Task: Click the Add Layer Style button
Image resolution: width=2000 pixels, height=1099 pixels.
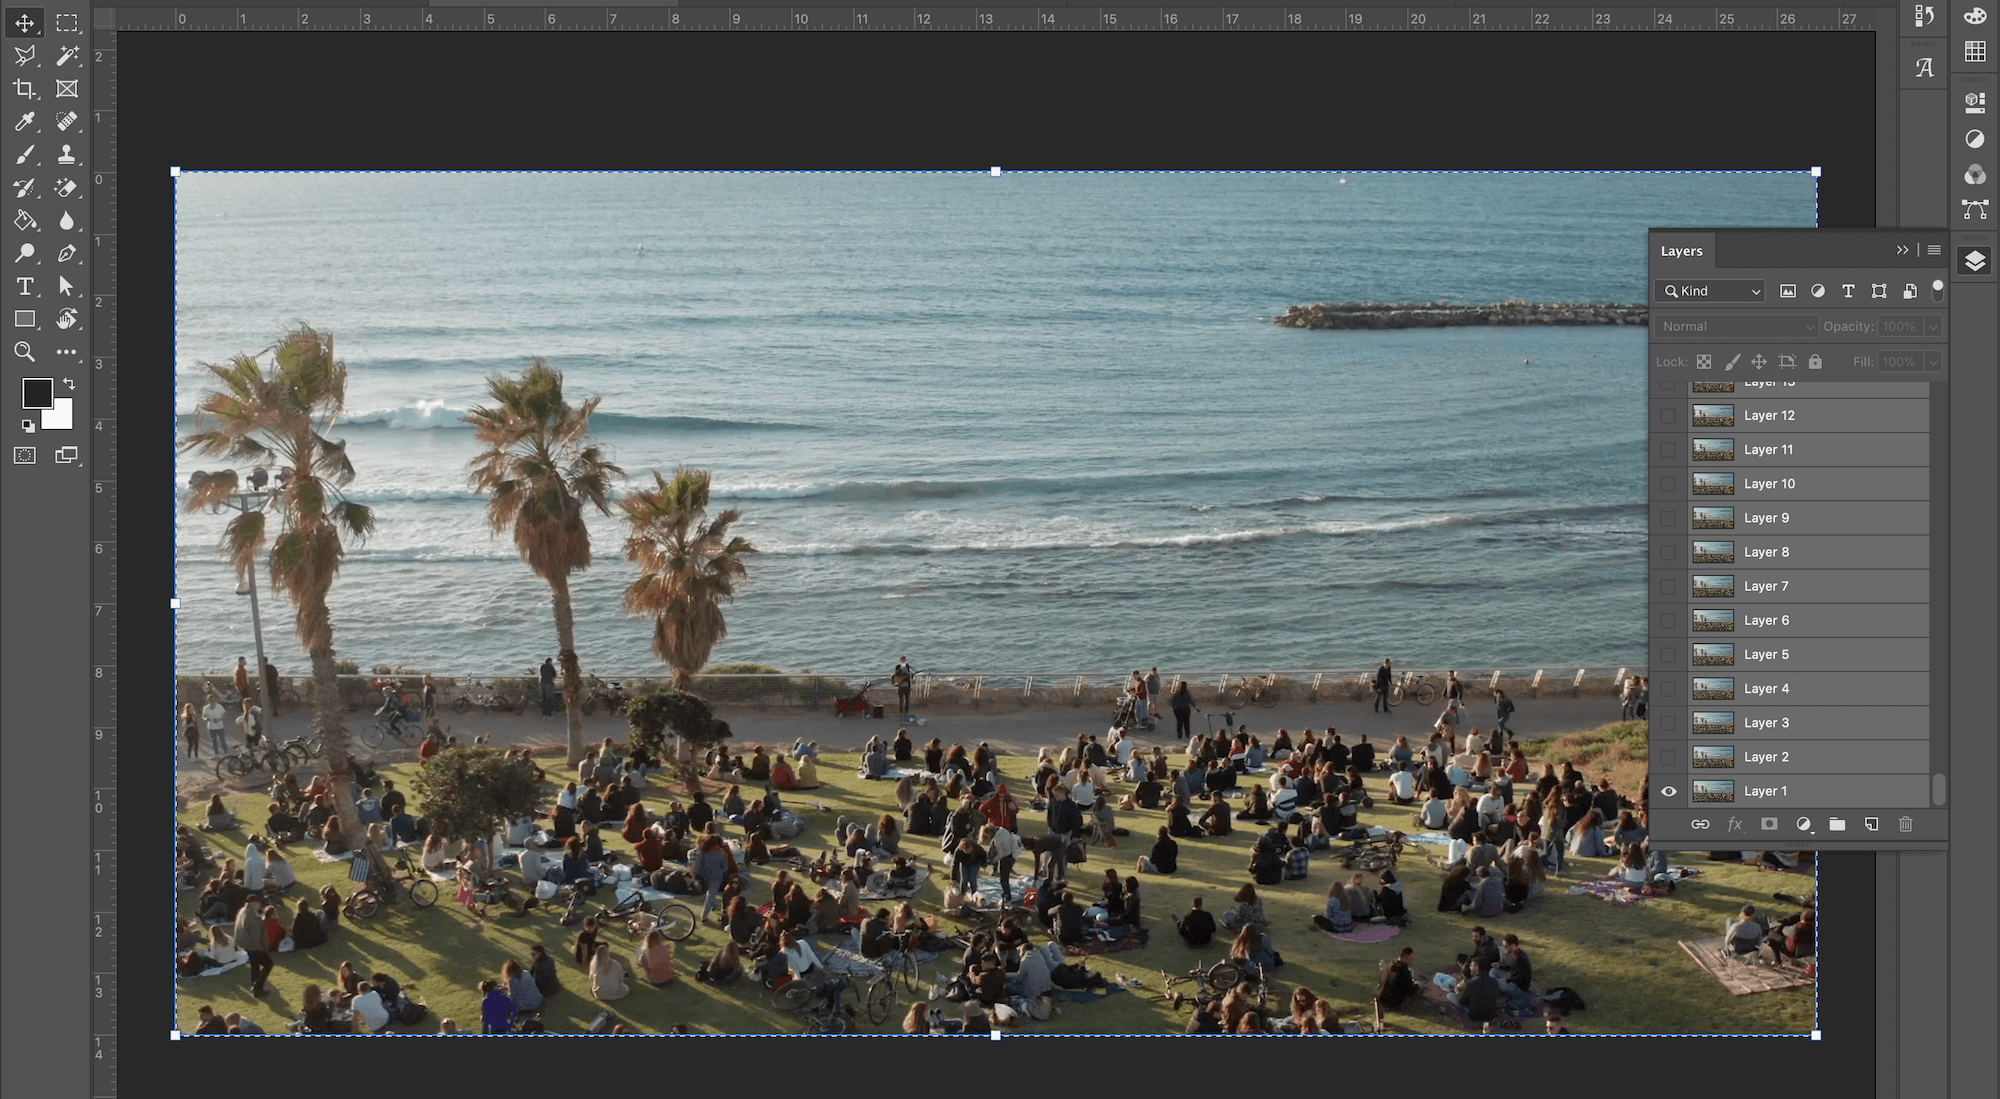Action: click(x=1733, y=824)
